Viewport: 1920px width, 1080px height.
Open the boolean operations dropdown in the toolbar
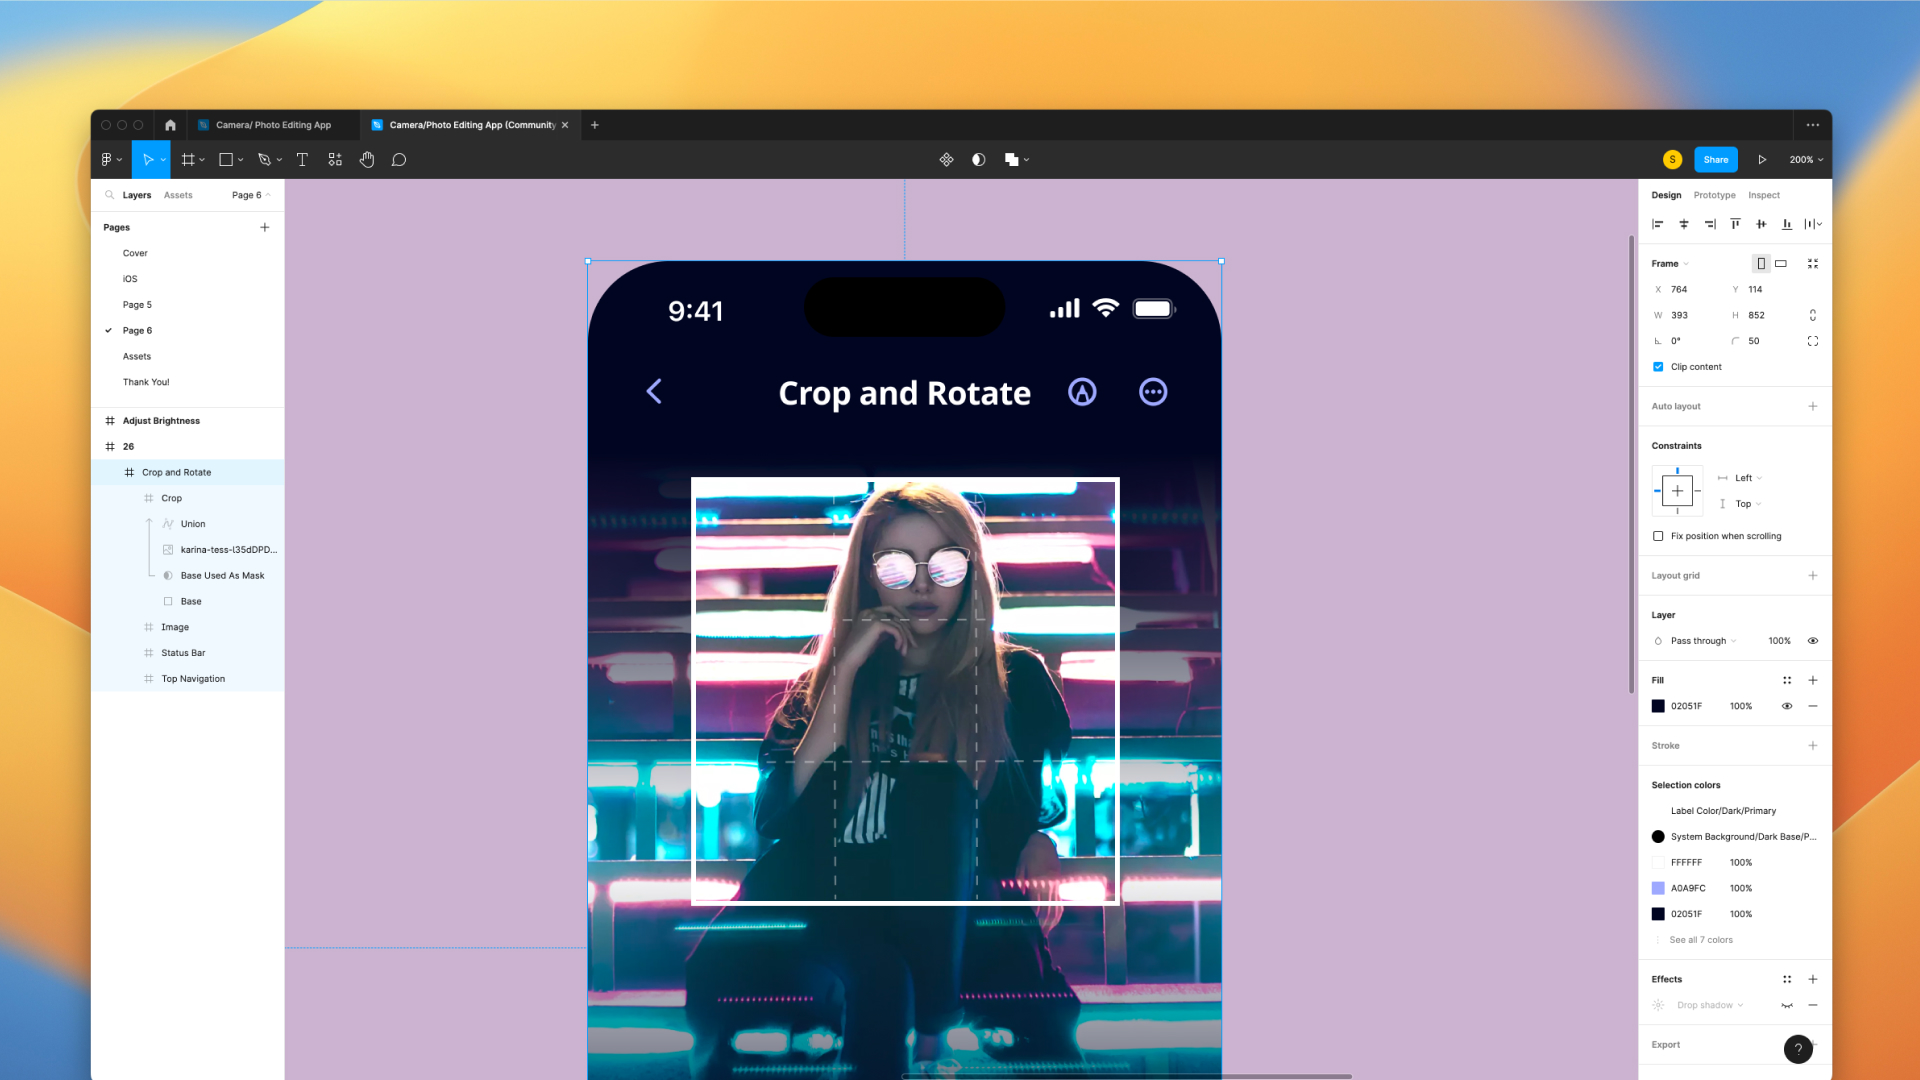(x=1024, y=159)
